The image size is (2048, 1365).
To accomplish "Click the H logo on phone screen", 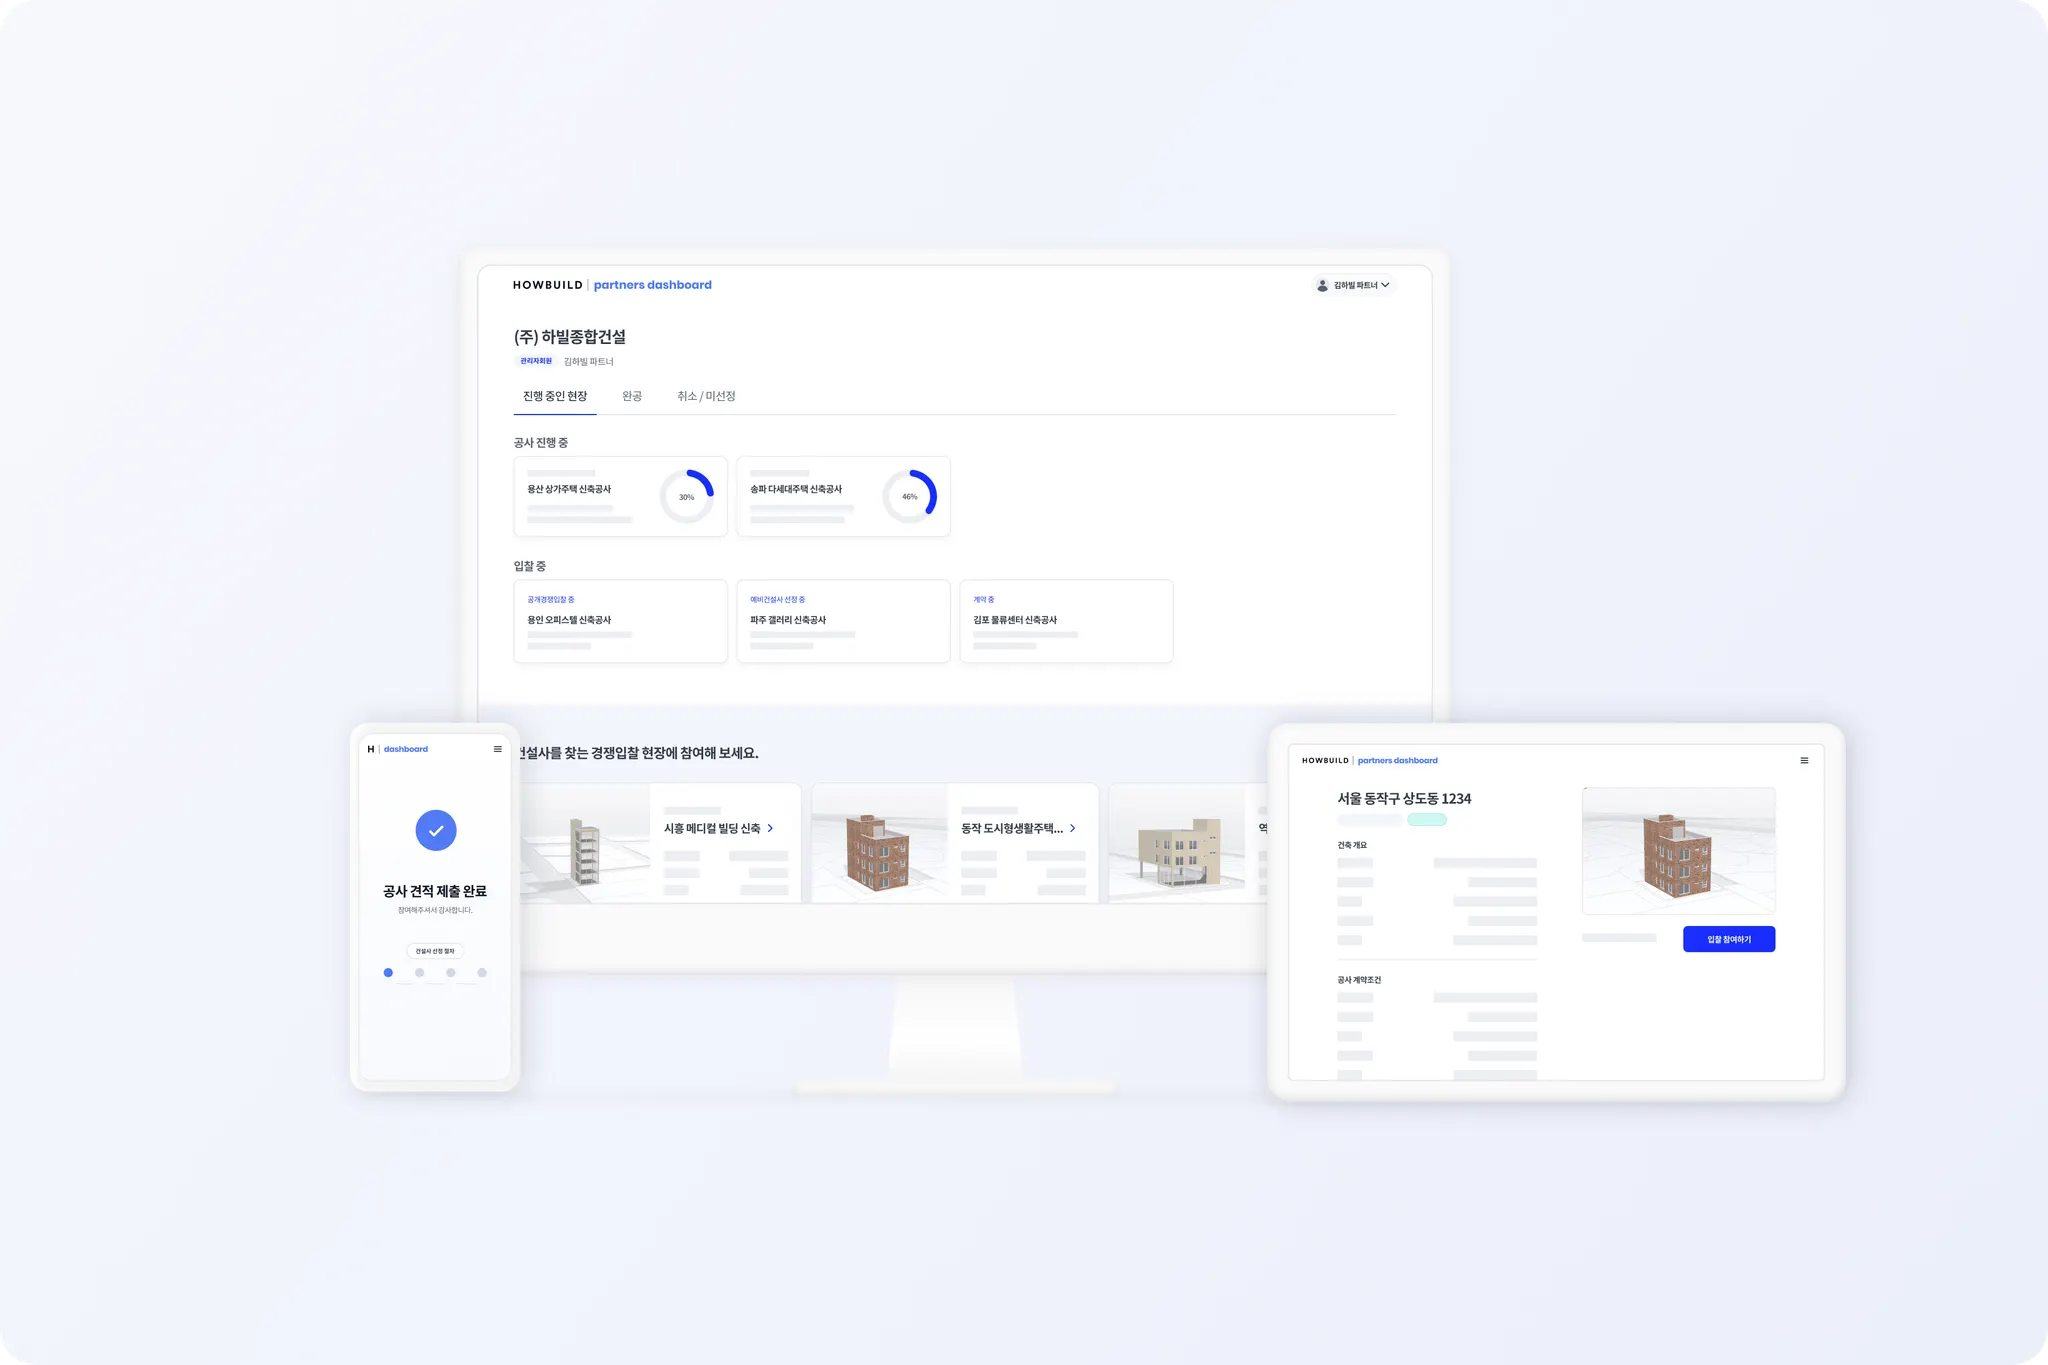I will [x=371, y=749].
